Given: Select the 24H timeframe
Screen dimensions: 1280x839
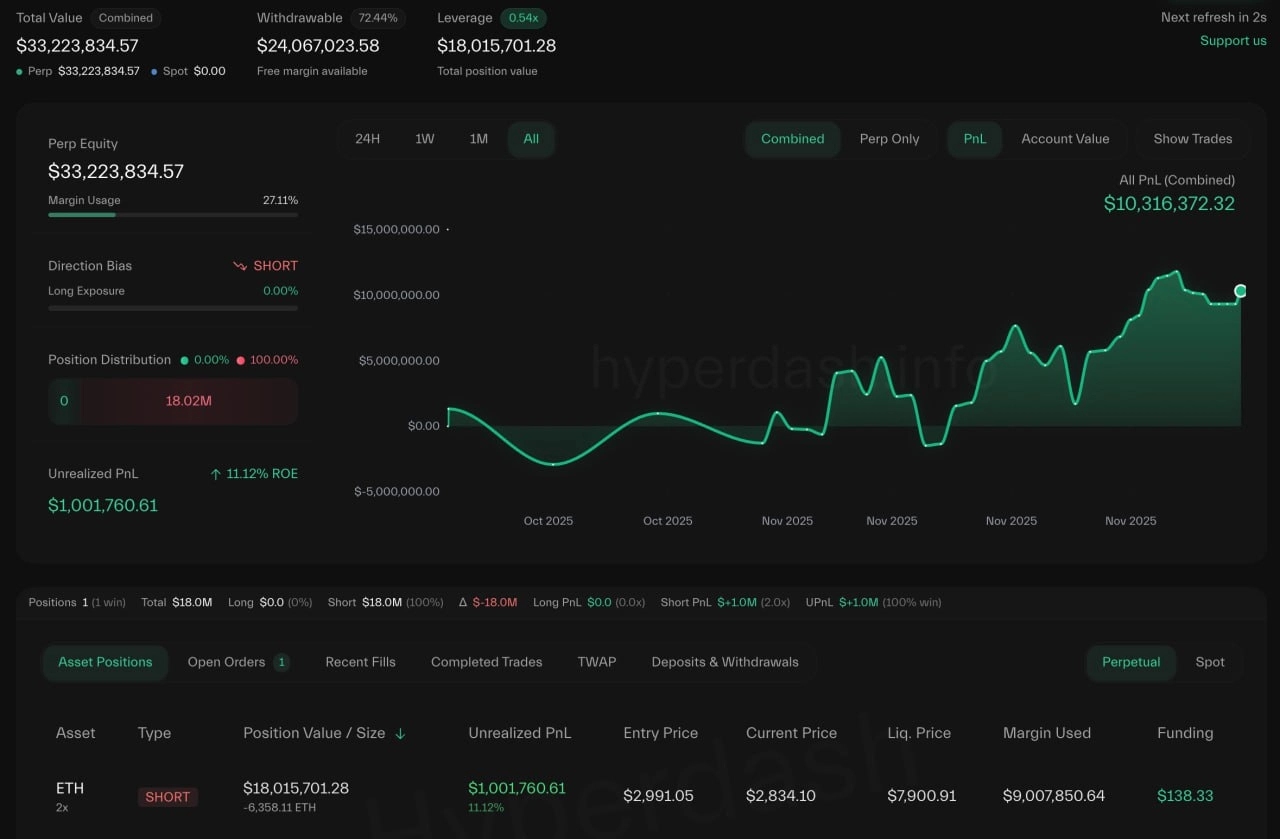Looking at the screenshot, I should [368, 139].
